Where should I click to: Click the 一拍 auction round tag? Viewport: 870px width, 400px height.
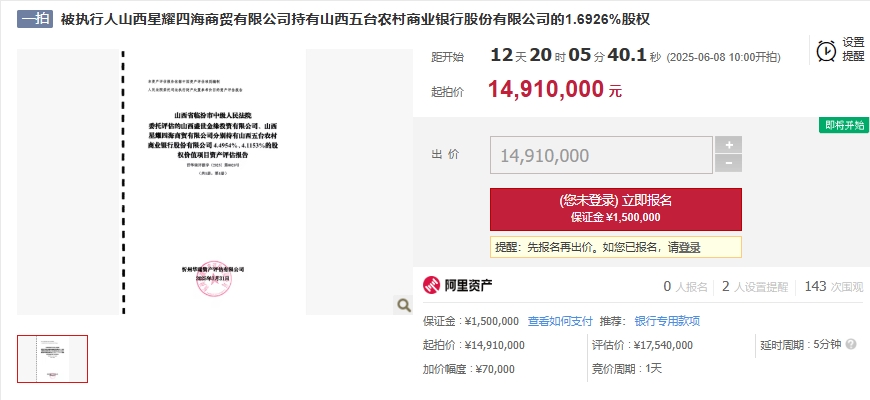coord(34,19)
